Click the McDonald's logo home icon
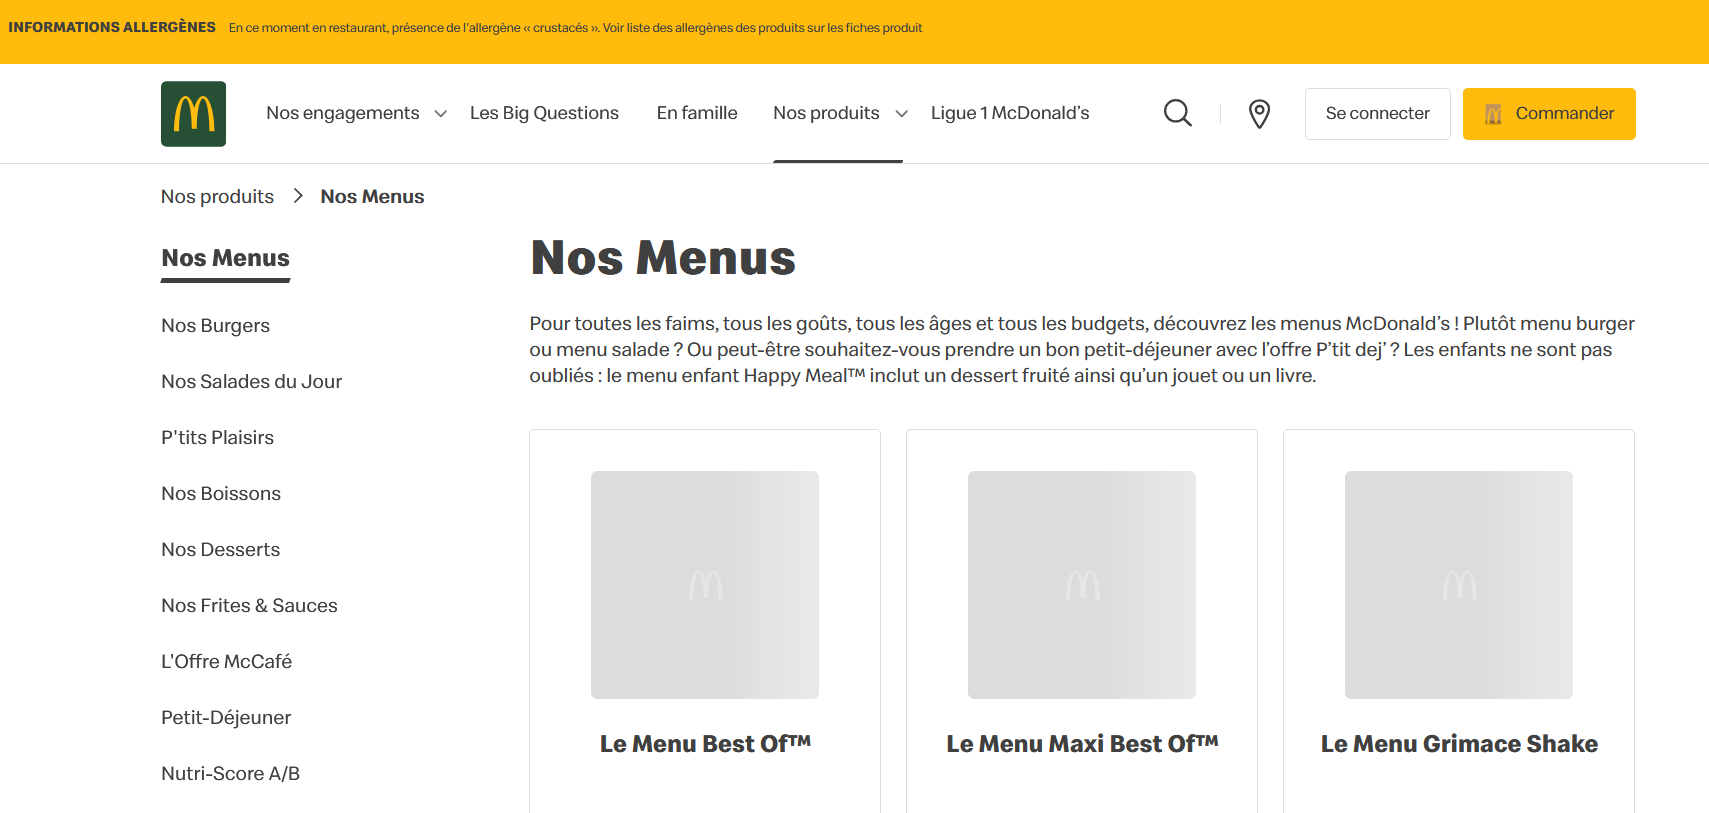The width and height of the screenshot is (1709, 813). 193,114
